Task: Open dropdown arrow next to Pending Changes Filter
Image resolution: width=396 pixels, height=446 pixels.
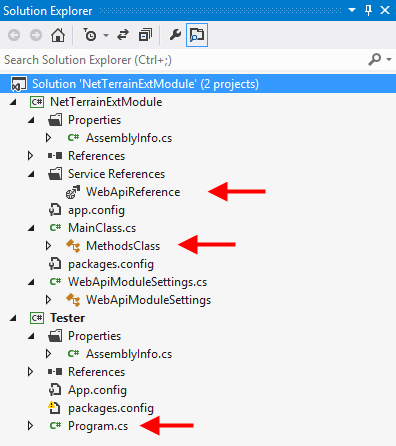Action: tap(106, 35)
